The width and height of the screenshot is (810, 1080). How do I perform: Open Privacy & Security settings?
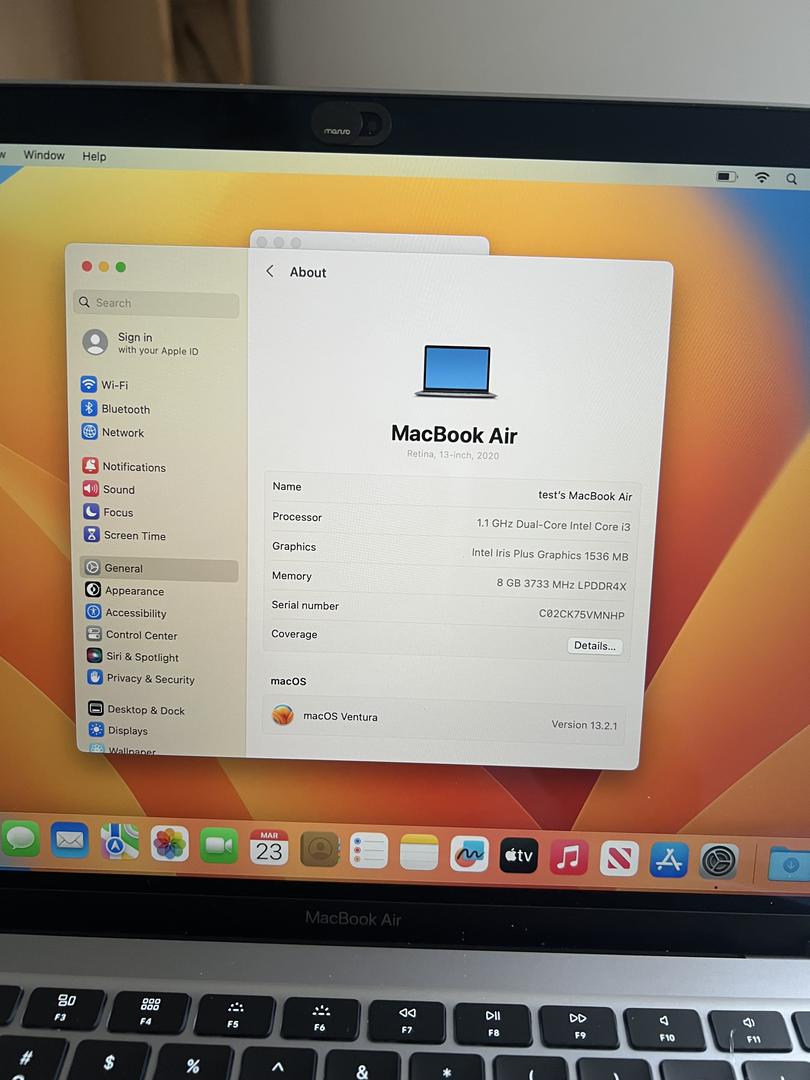click(141, 678)
